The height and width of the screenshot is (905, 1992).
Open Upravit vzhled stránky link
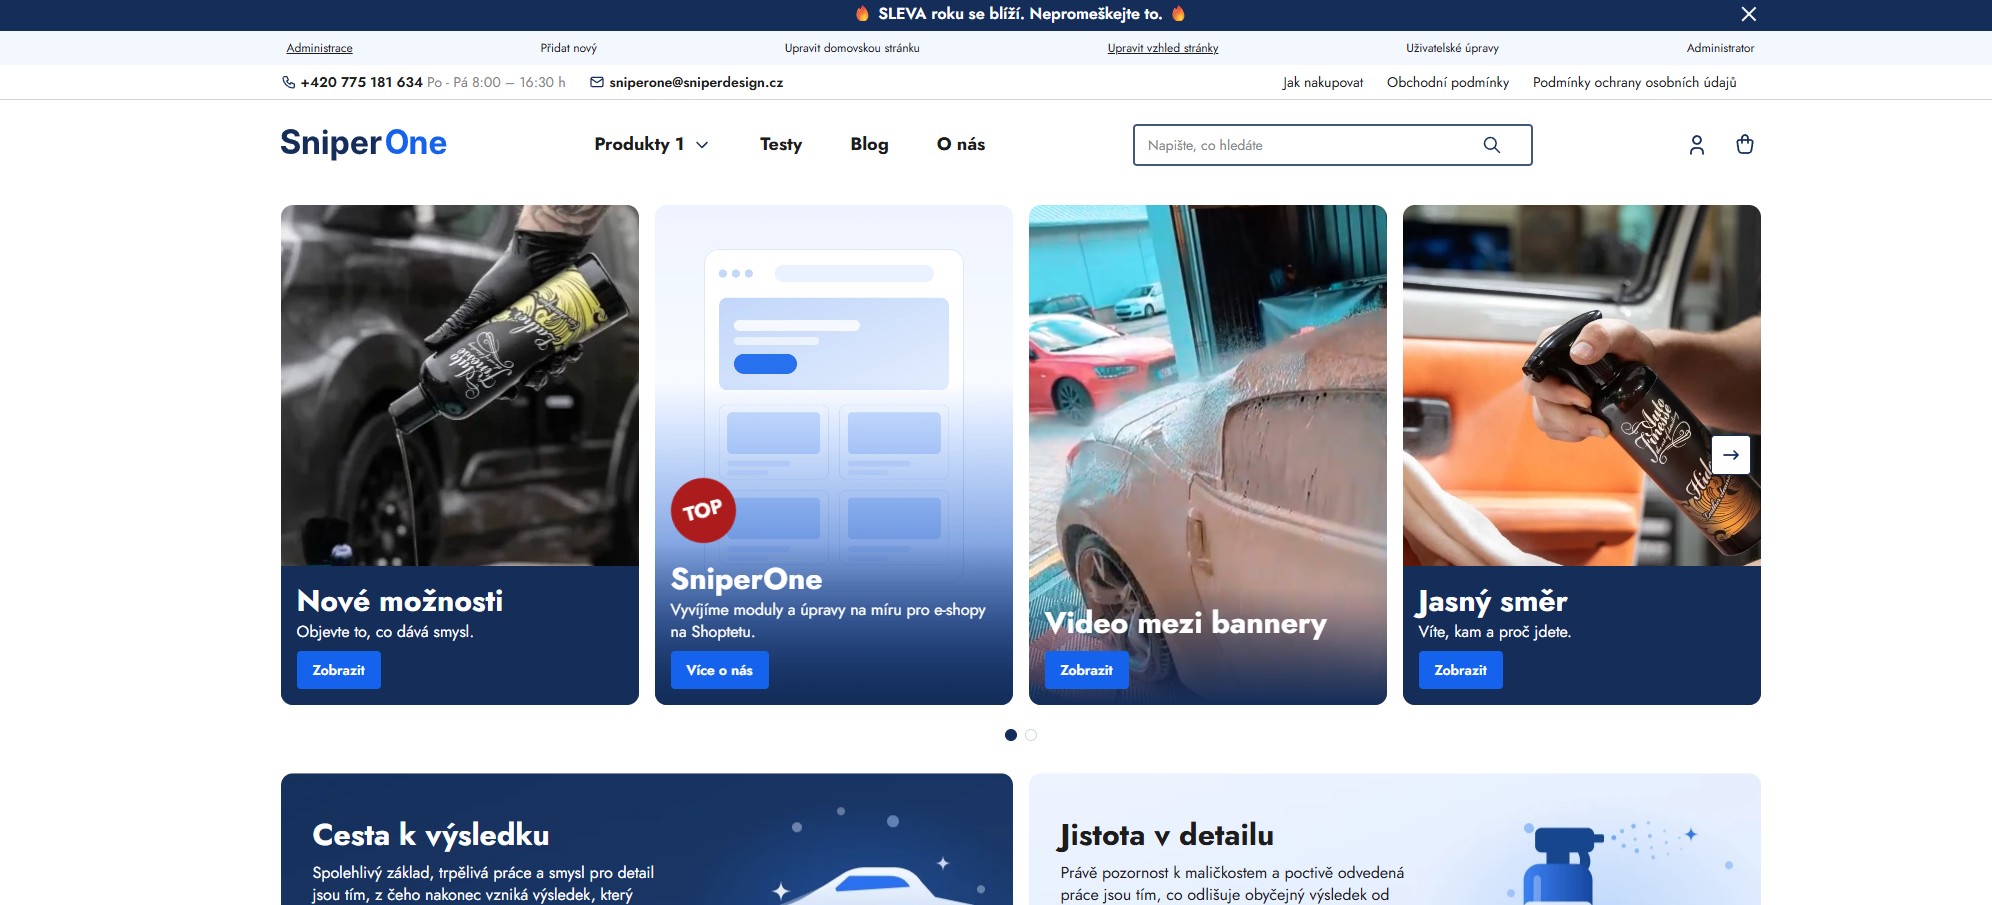pyautogui.click(x=1163, y=48)
